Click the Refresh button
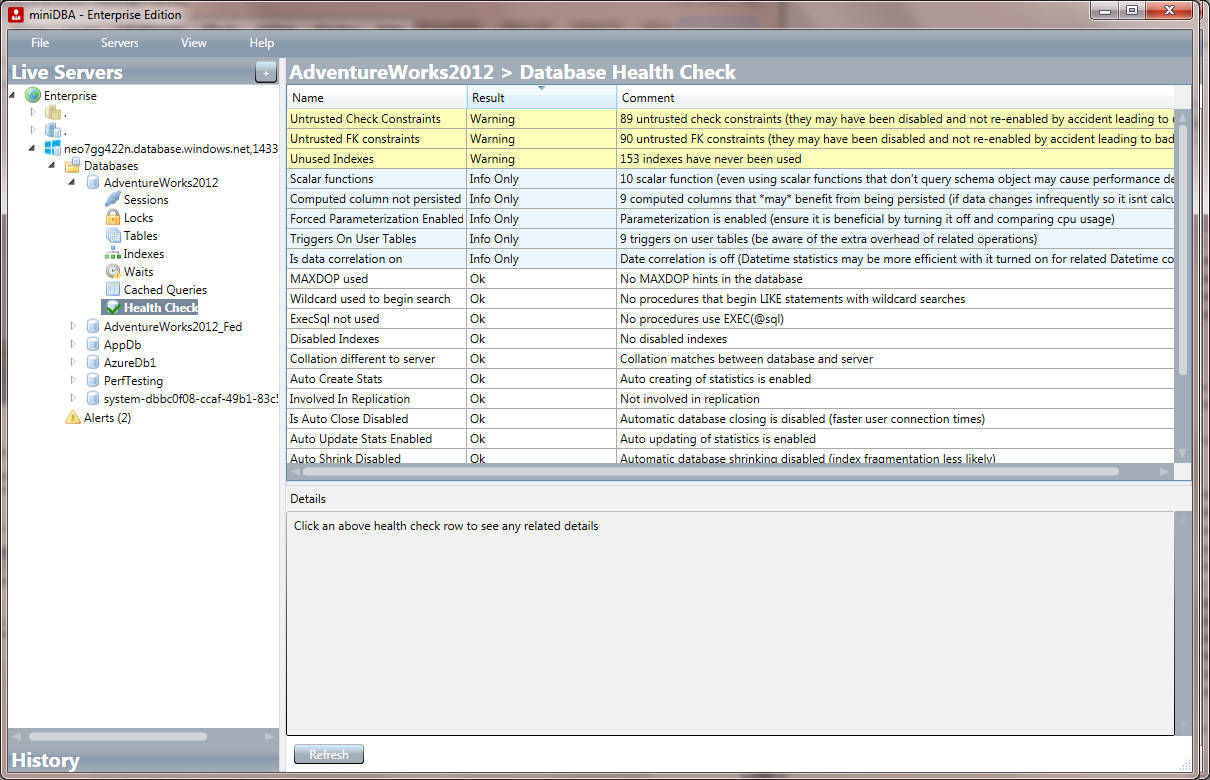This screenshot has height=780, width=1210. pos(328,754)
